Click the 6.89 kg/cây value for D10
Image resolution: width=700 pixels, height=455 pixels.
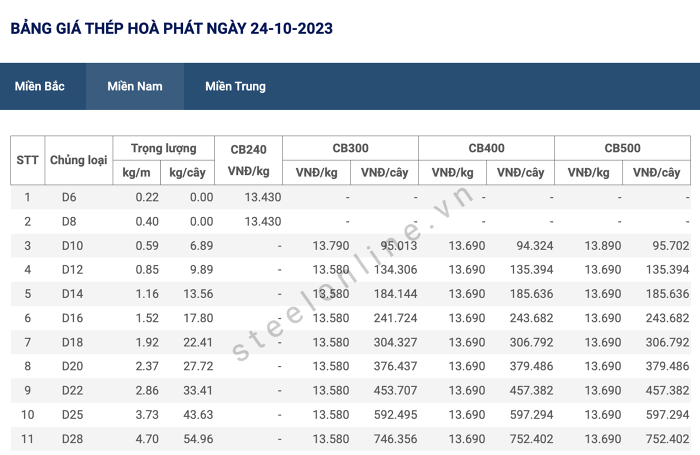click(x=201, y=246)
